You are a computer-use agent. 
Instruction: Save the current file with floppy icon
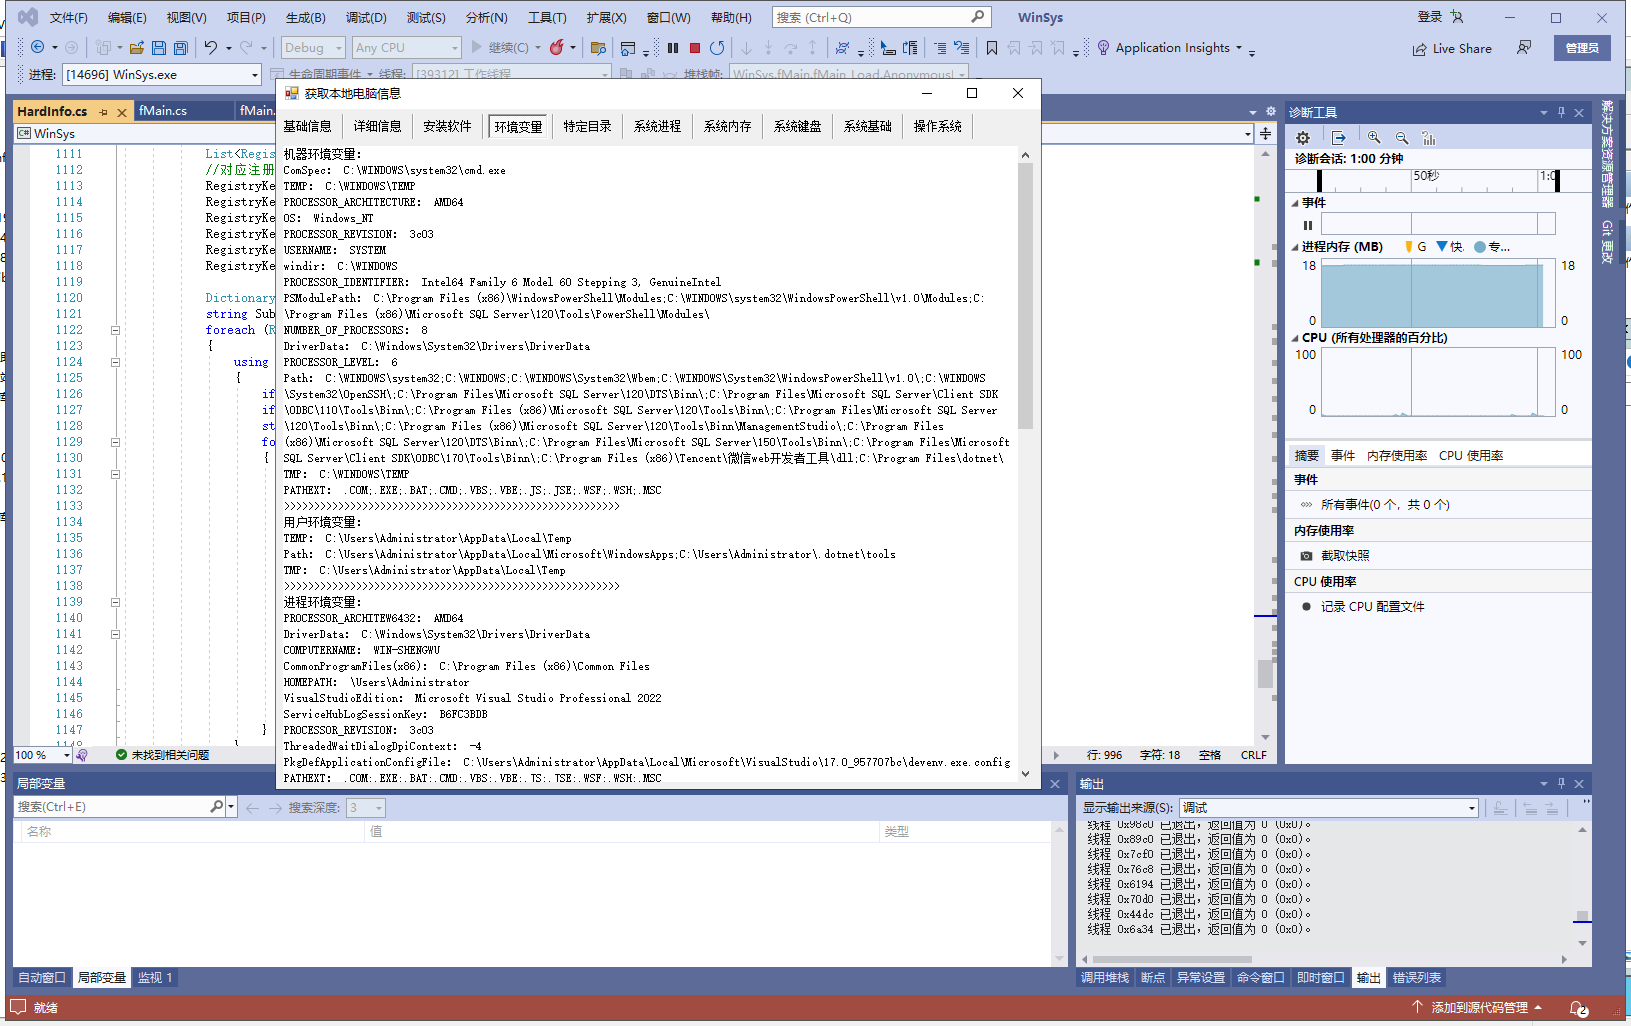(x=159, y=47)
